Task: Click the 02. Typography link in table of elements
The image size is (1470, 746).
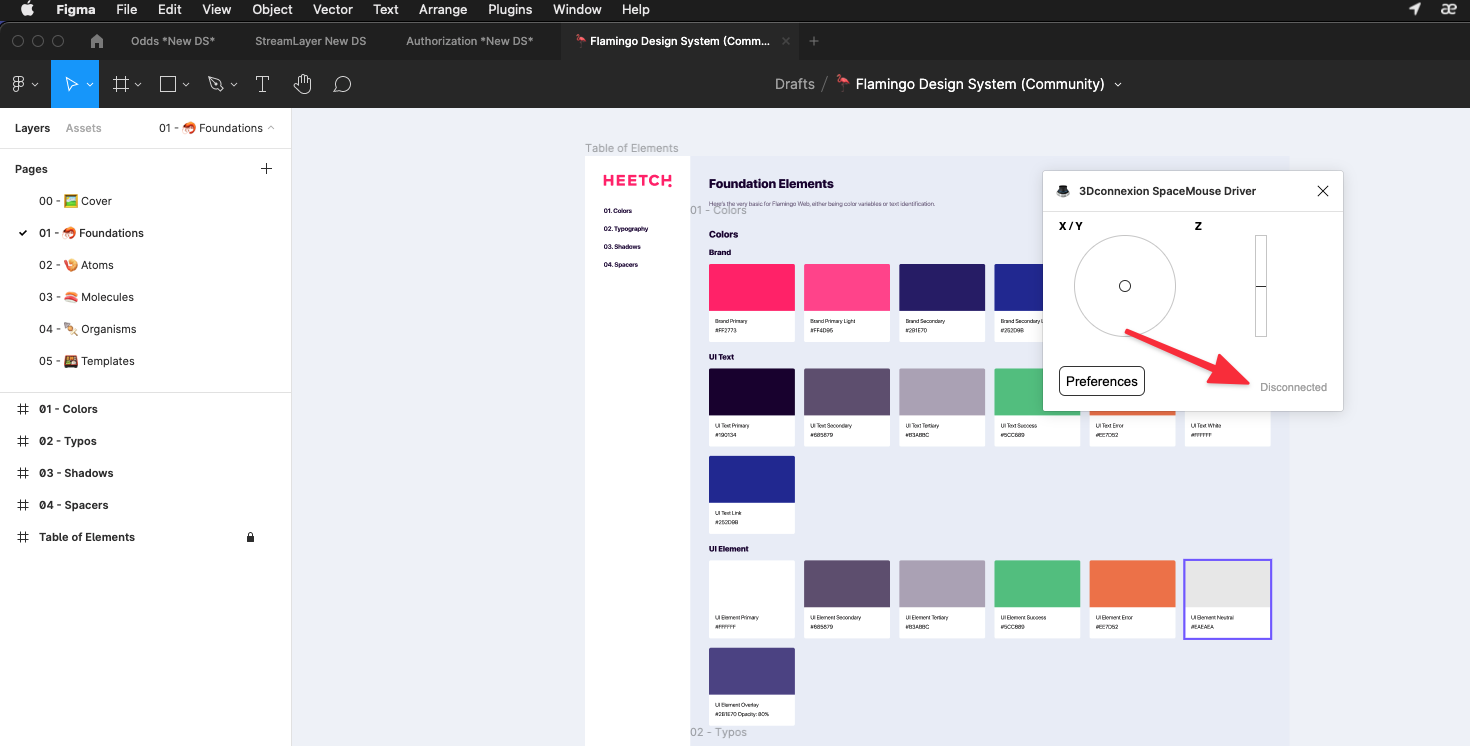Action: click(x=626, y=229)
